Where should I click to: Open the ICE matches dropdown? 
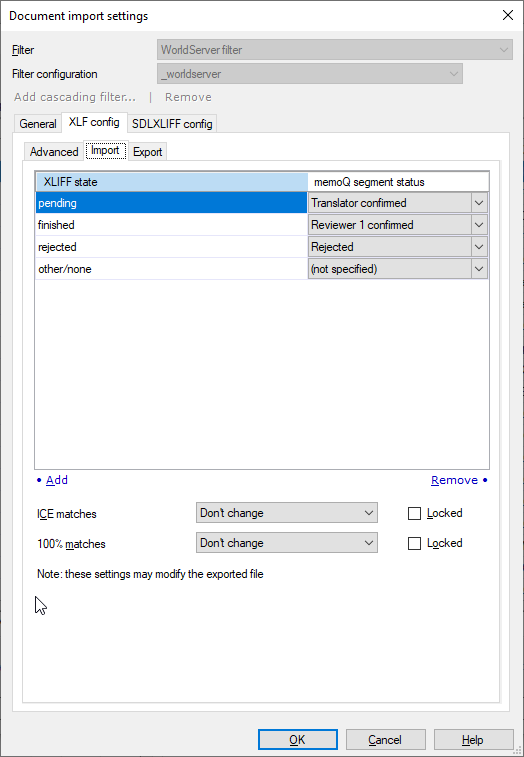click(x=287, y=513)
